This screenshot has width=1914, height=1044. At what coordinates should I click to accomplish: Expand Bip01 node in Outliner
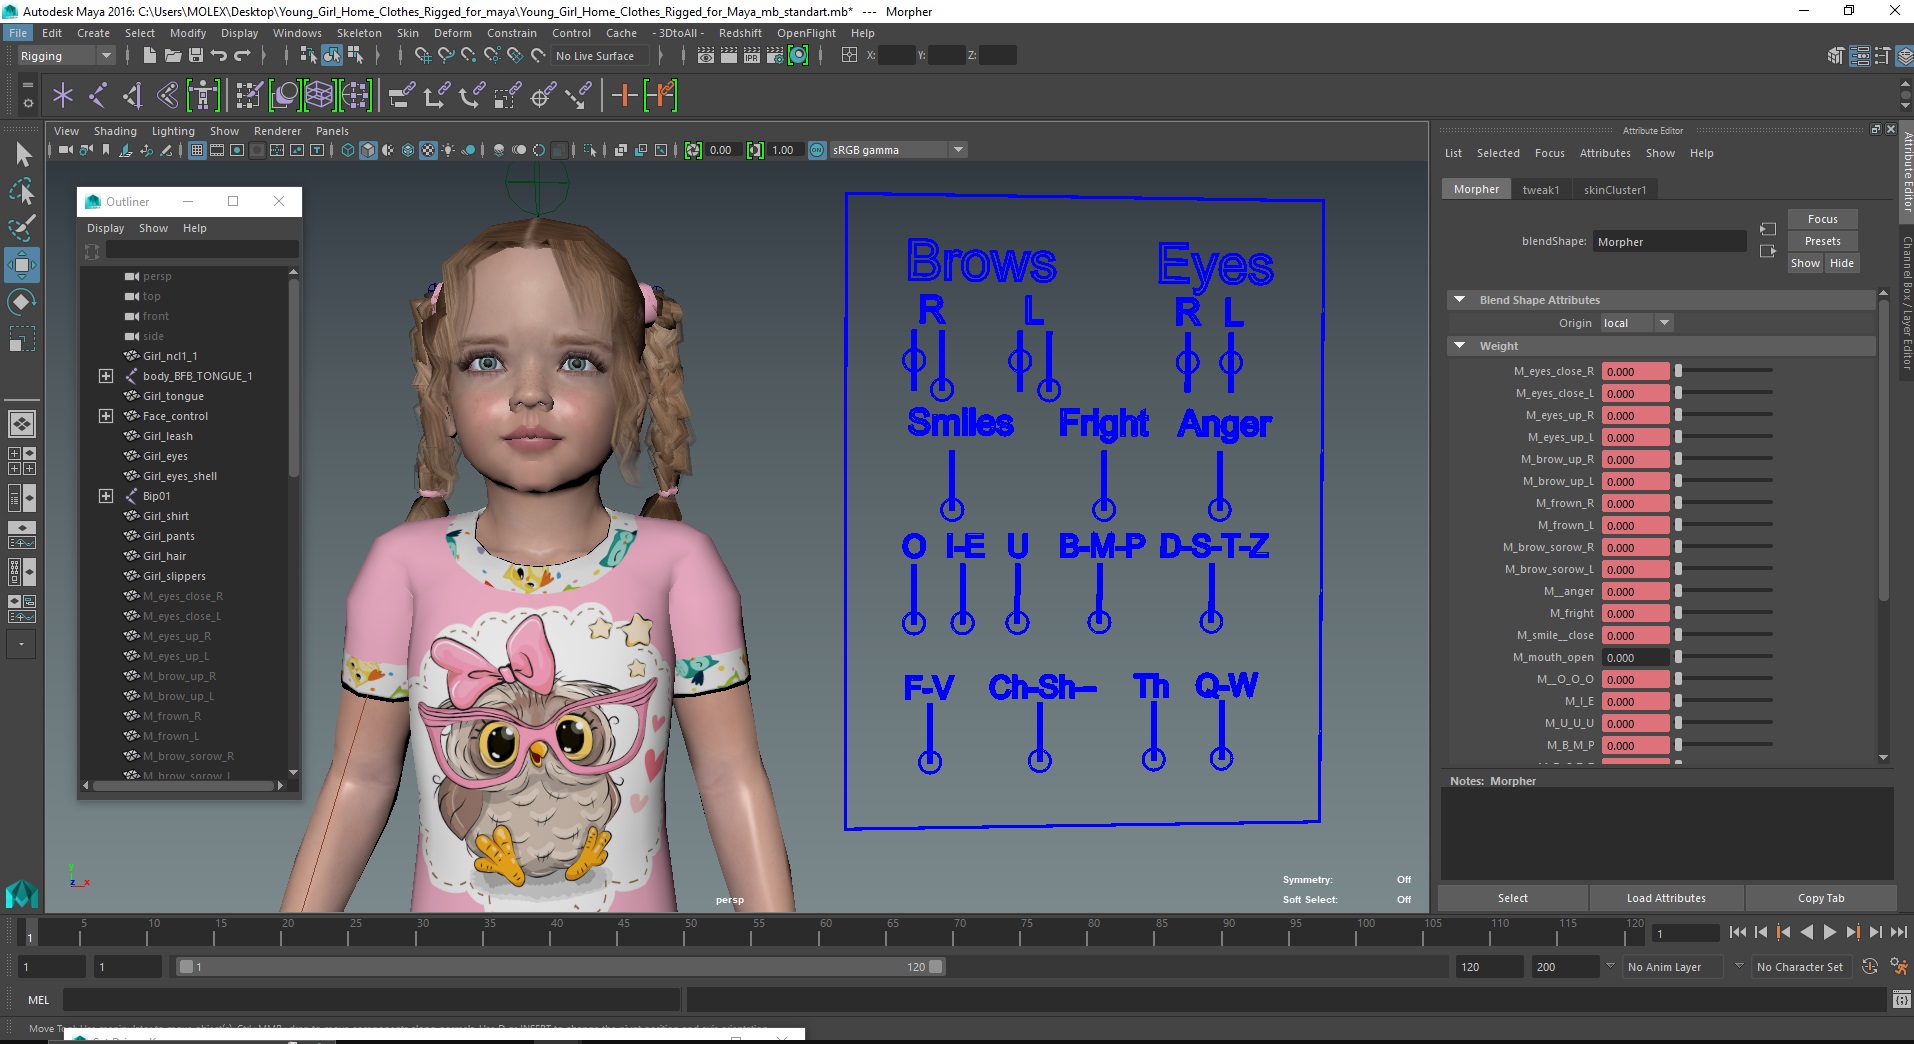106,496
